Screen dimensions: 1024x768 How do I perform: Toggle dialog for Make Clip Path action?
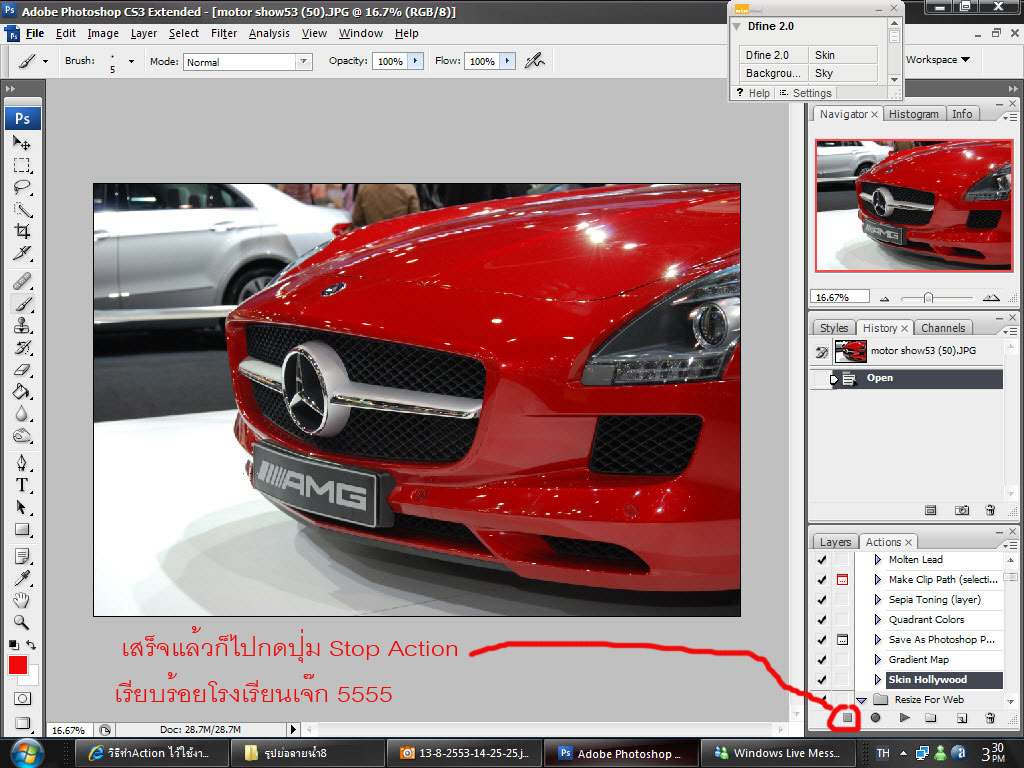coord(842,579)
